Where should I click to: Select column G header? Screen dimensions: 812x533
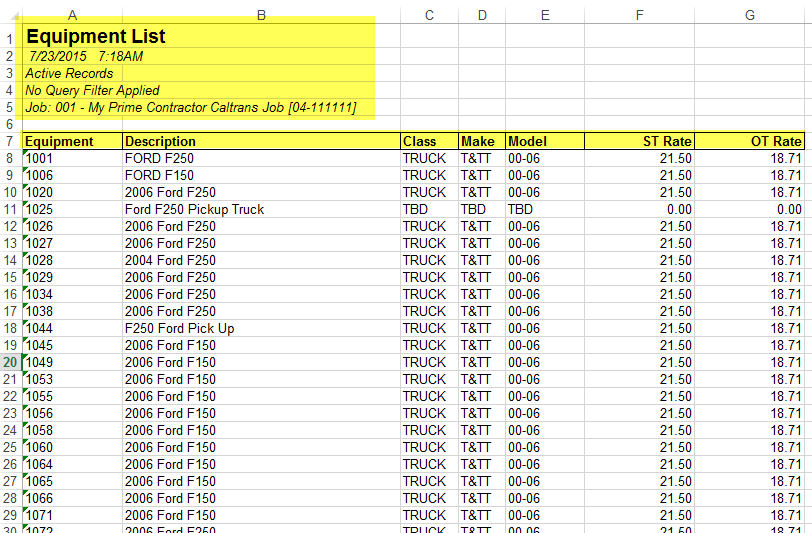click(750, 15)
